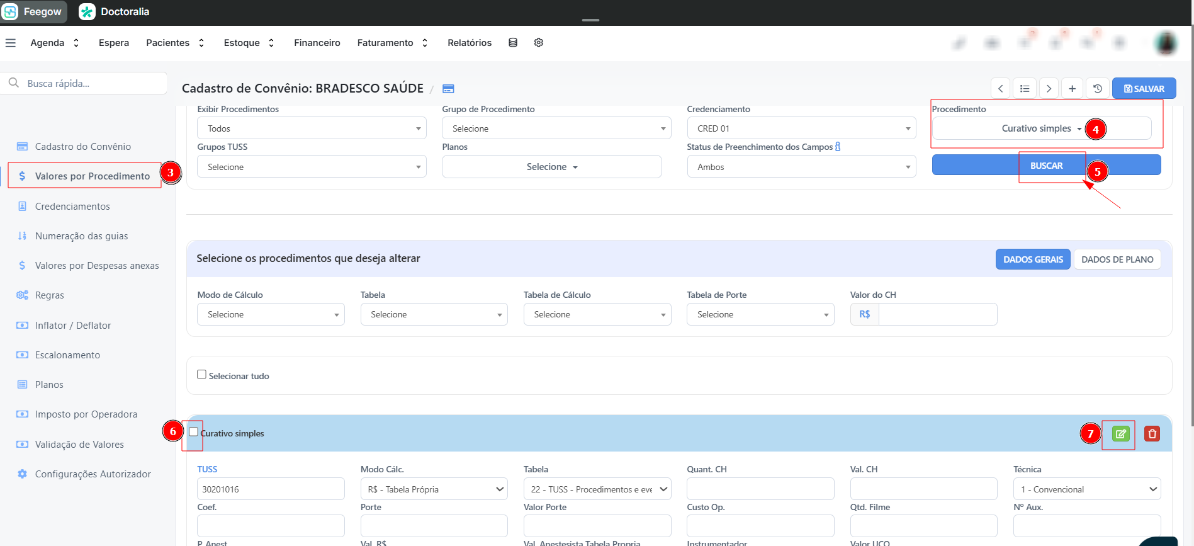Image resolution: width=1194 pixels, height=546 pixels.
Task: Open Modo de Cálculo dropdown
Action: click(x=270, y=315)
